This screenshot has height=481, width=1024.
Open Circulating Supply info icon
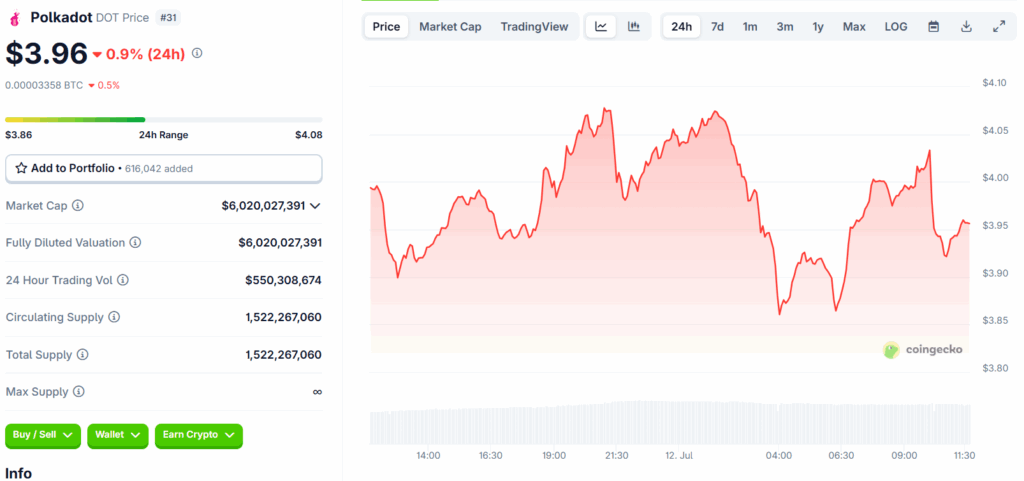pos(114,317)
